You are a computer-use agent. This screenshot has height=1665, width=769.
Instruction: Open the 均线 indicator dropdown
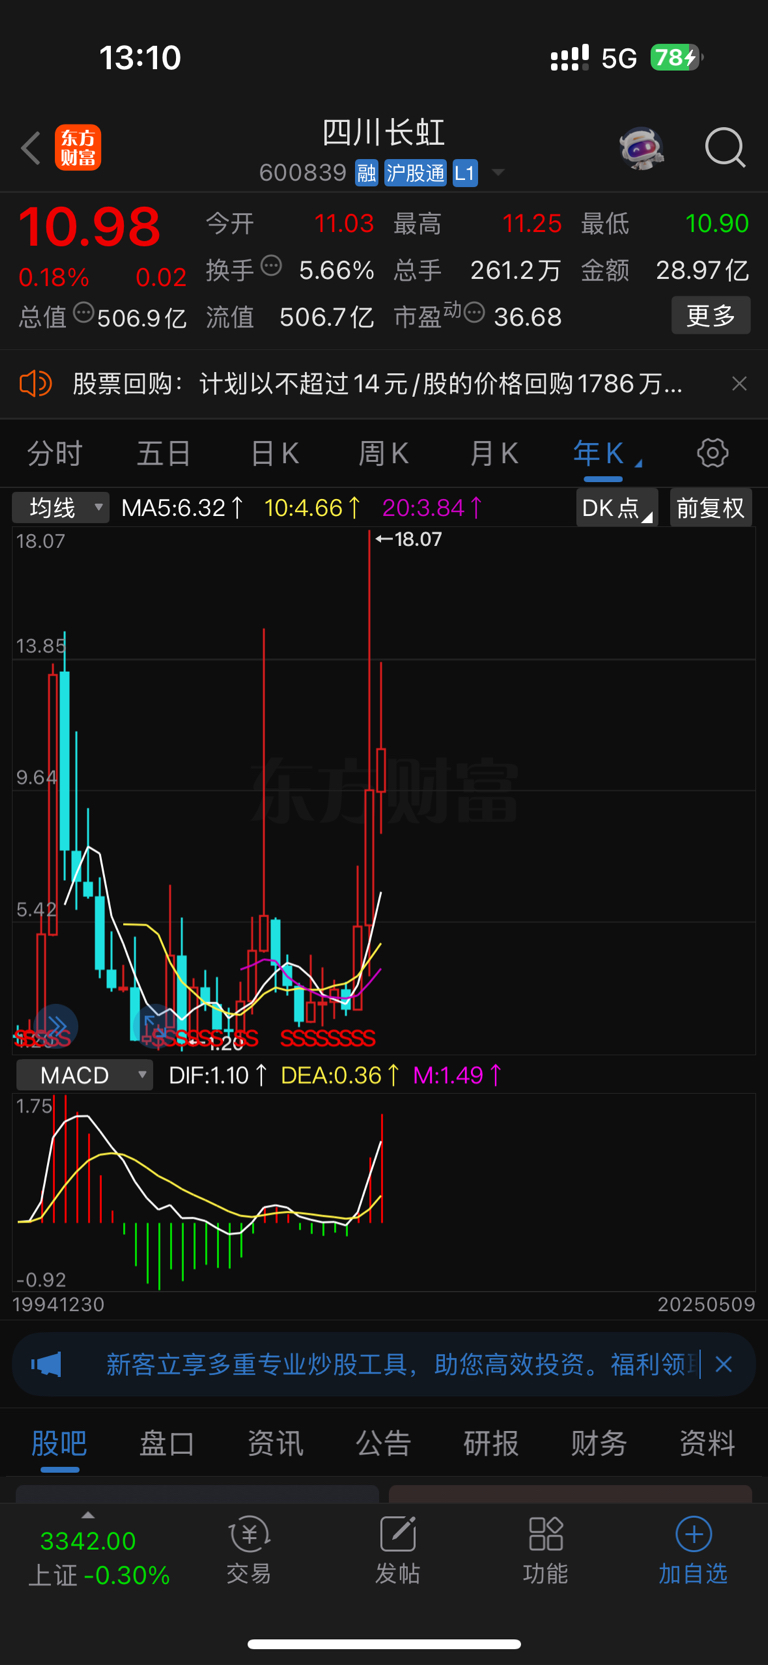point(60,508)
